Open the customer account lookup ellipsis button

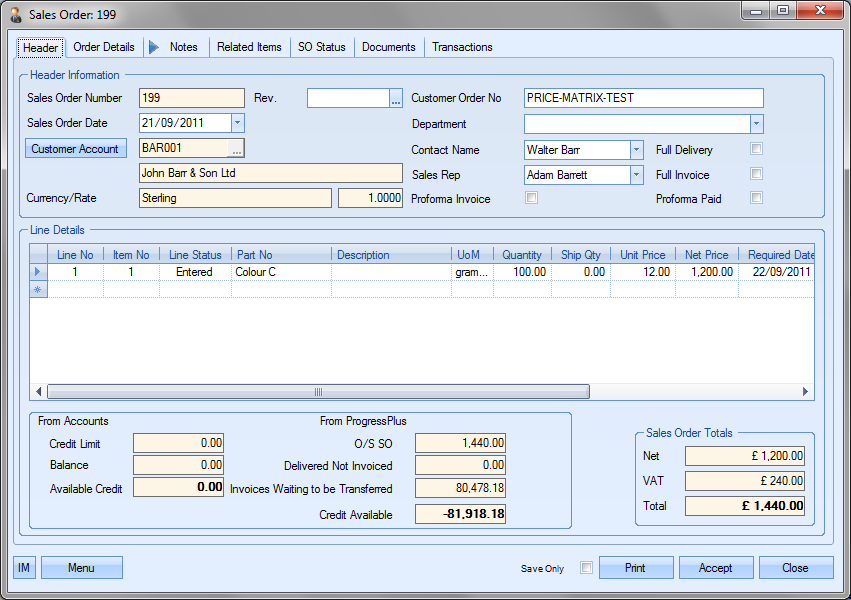pos(236,149)
